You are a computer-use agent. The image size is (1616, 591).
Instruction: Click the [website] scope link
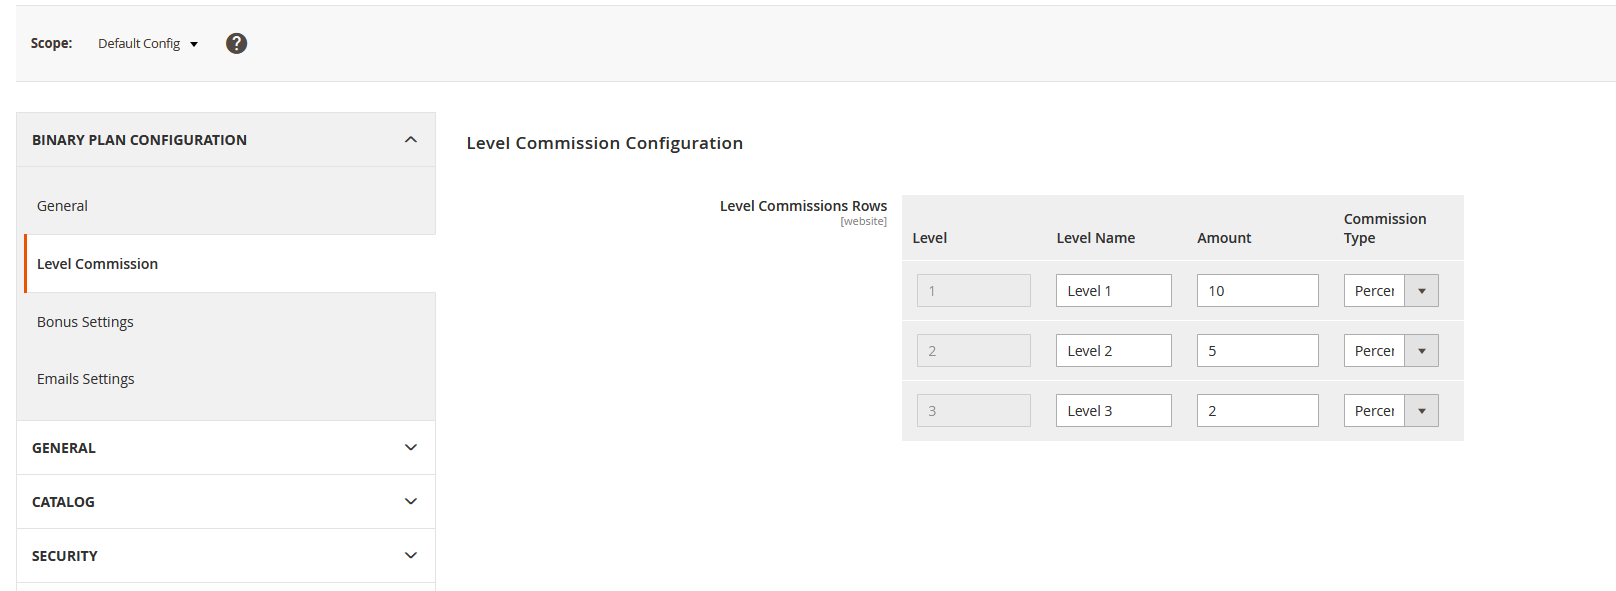(864, 220)
